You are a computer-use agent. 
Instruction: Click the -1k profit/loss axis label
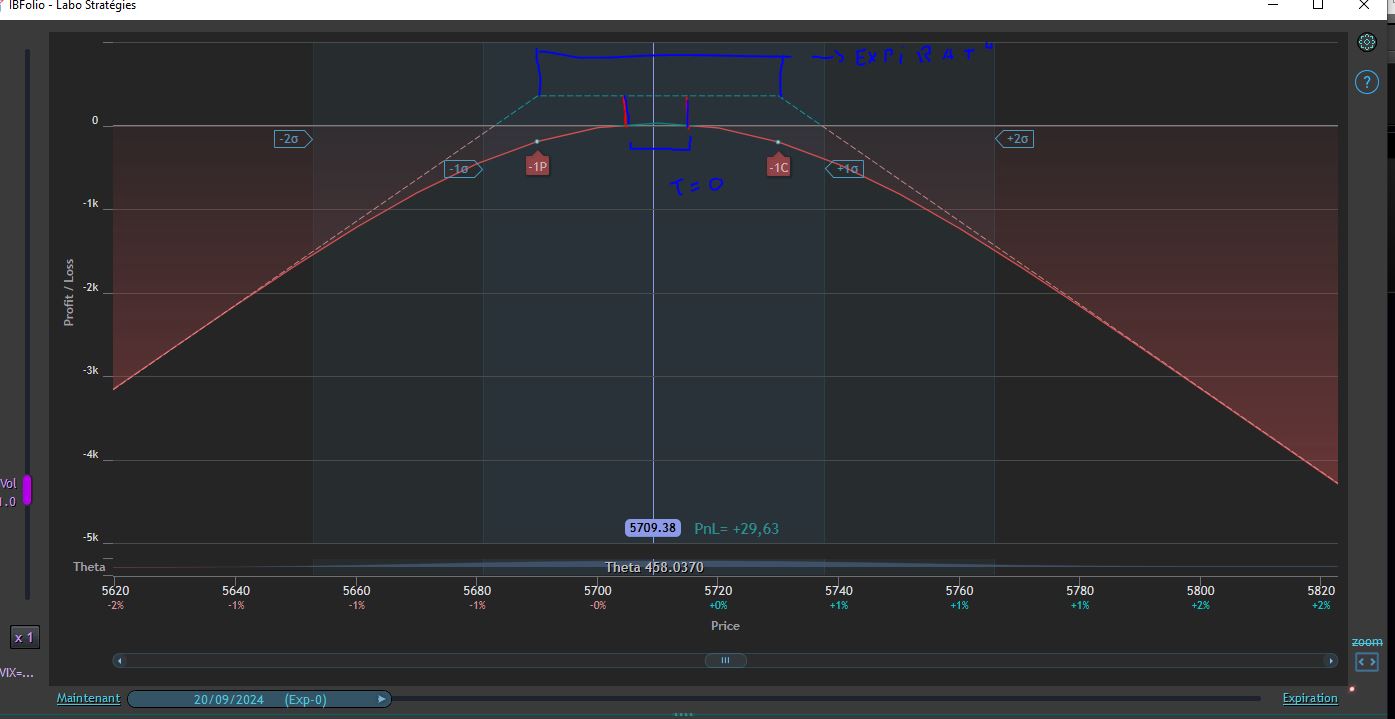[x=91, y=204]
